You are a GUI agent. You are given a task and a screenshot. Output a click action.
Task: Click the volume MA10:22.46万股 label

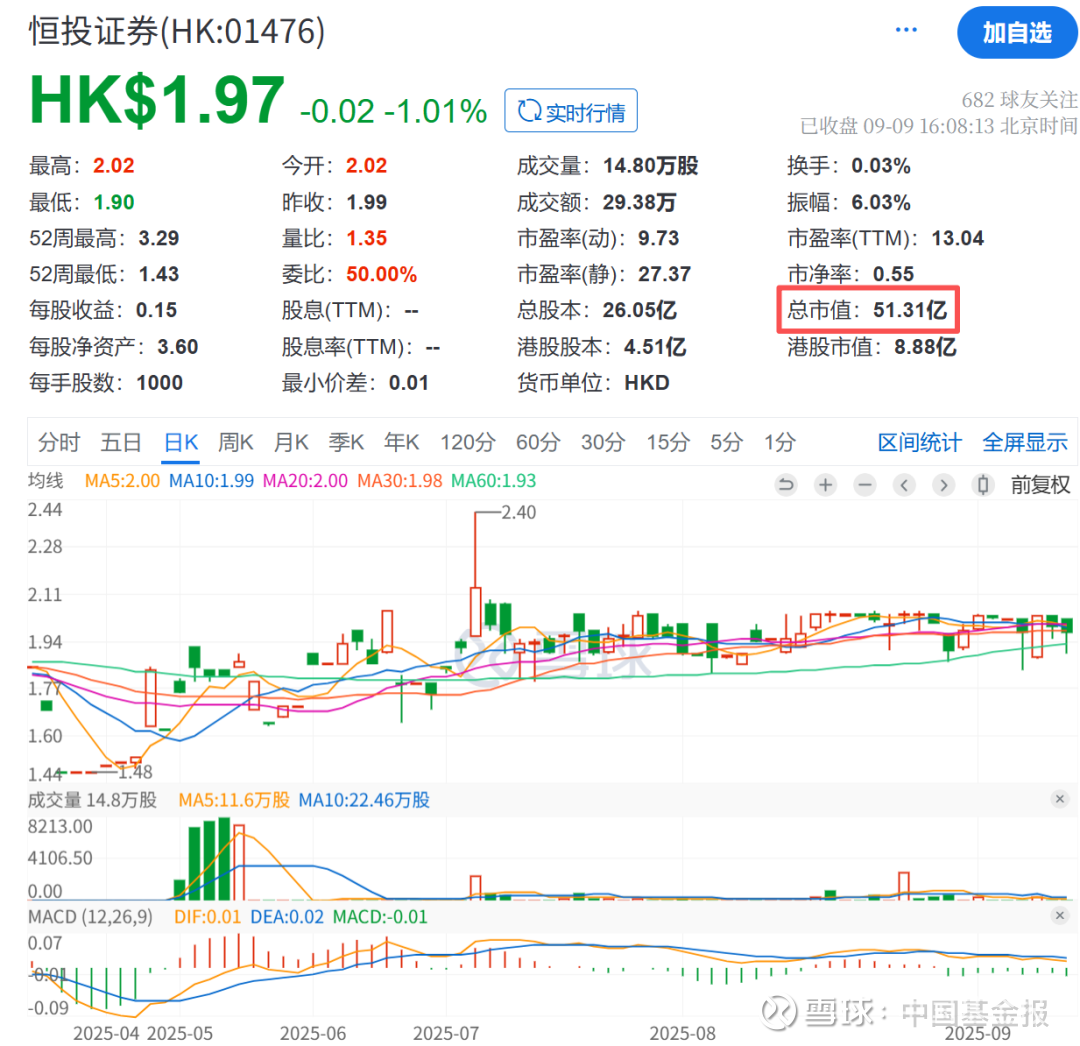click(x=364, y=800)
